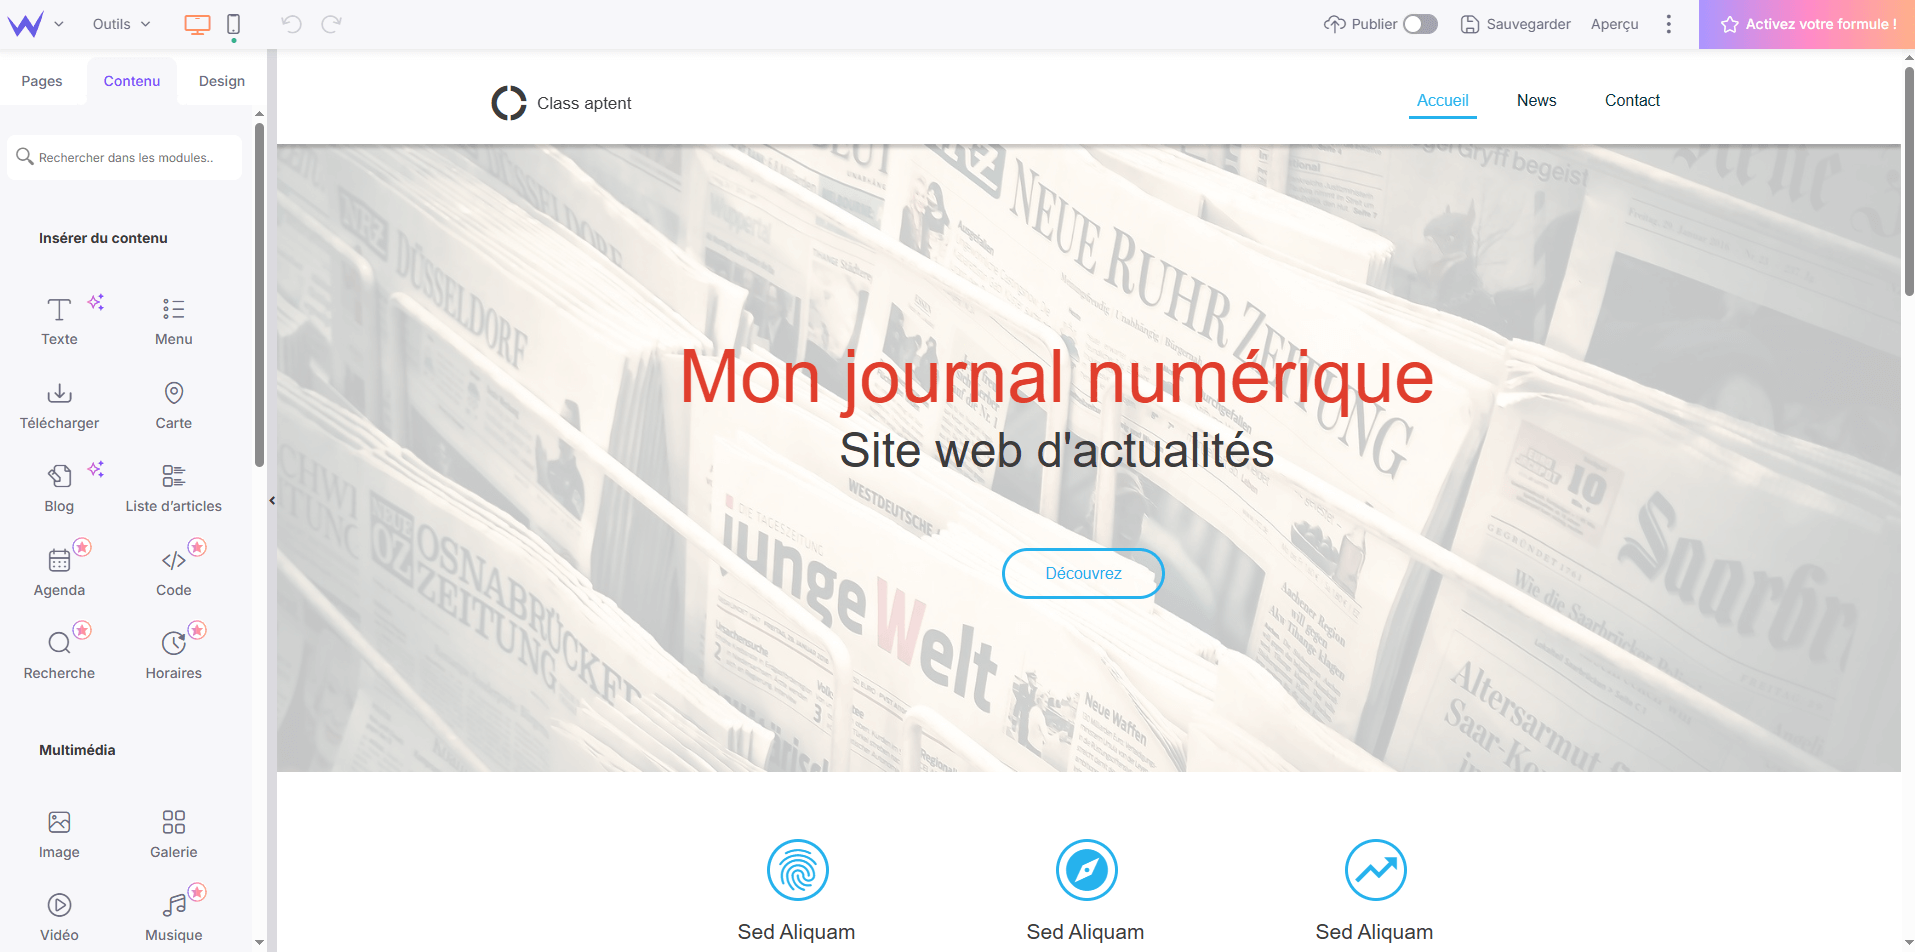The width and height of the screenshot is (1915, 952).
Task: Add a Musique module
Action: 173,916
